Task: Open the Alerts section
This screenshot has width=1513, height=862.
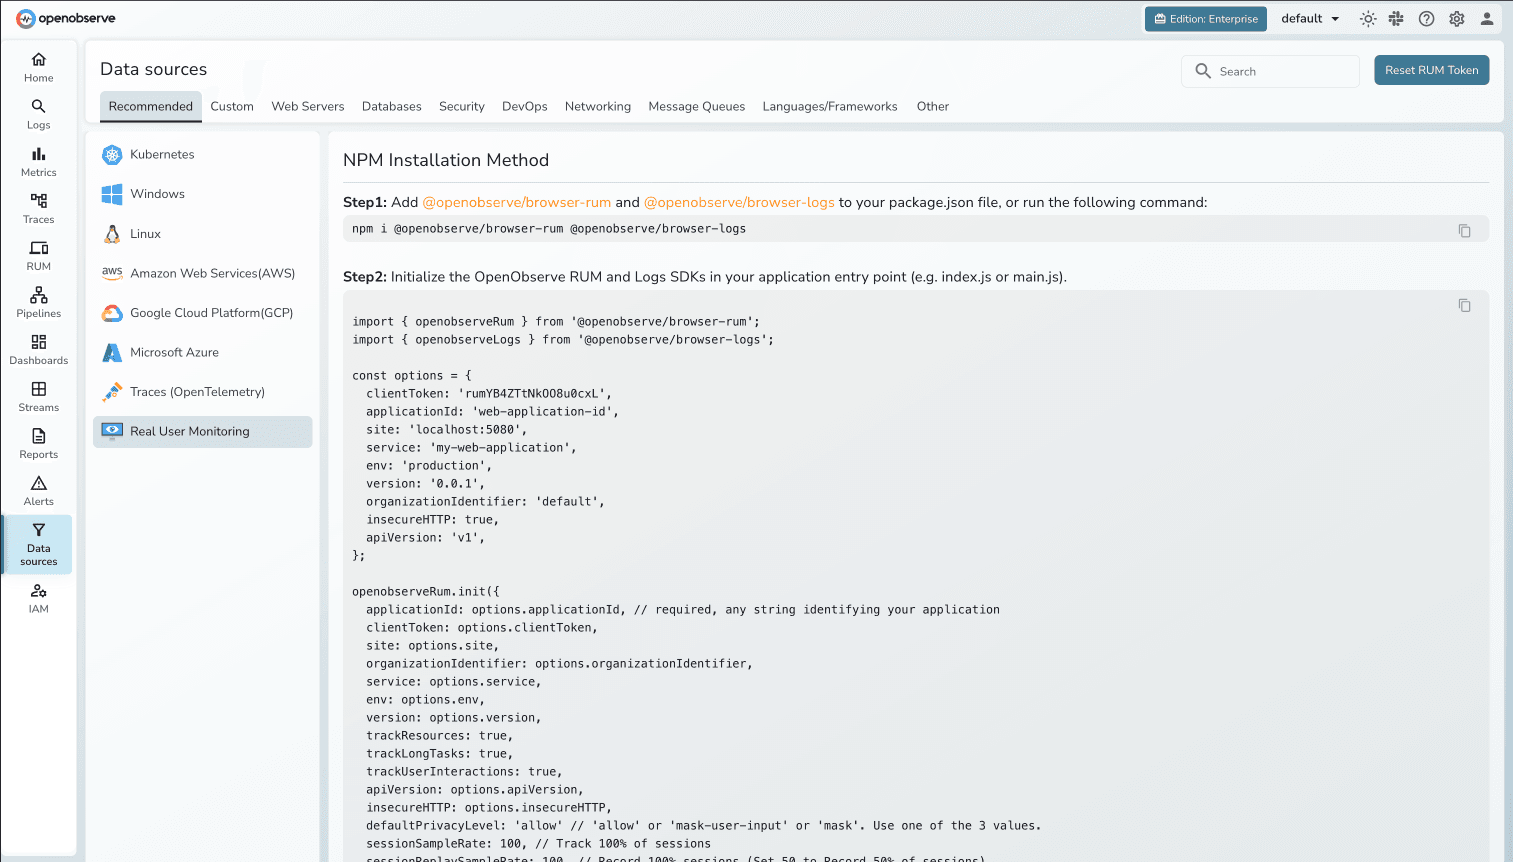Action: [38, 488]
